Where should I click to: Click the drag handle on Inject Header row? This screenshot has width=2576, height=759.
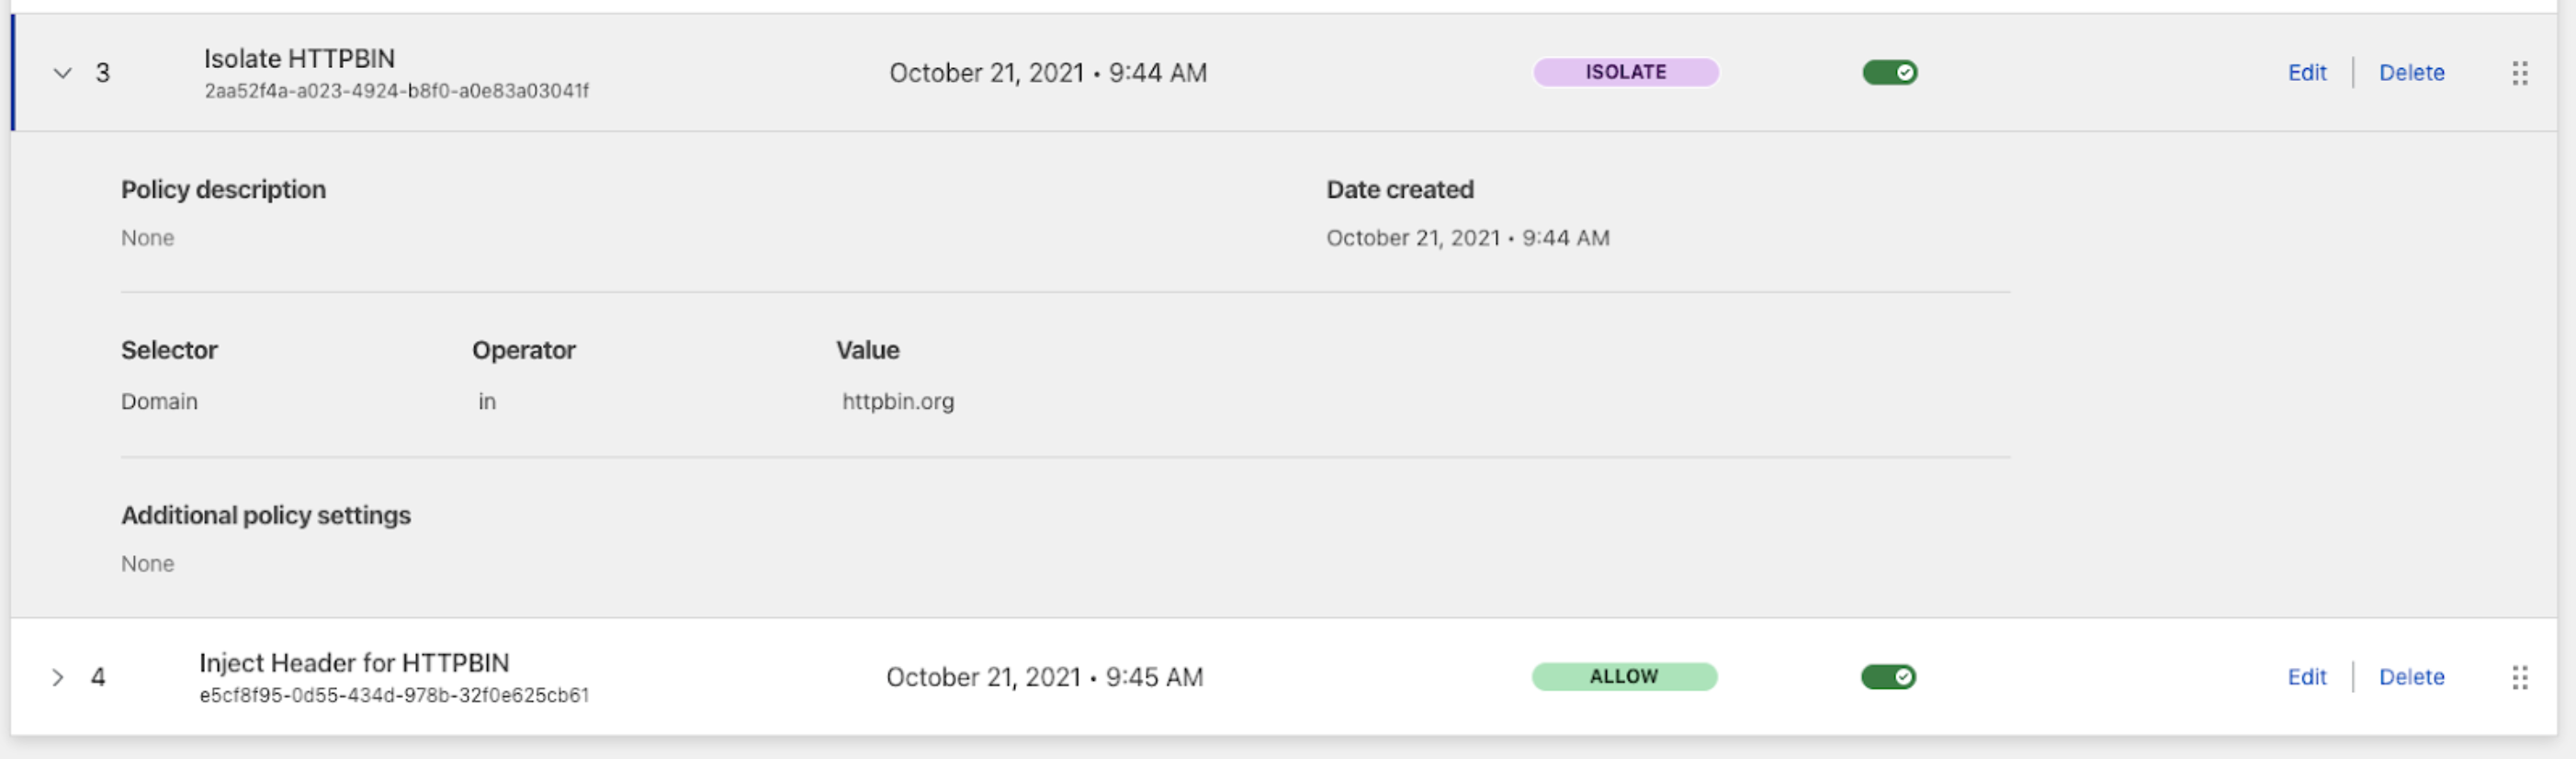(2519, 676)
